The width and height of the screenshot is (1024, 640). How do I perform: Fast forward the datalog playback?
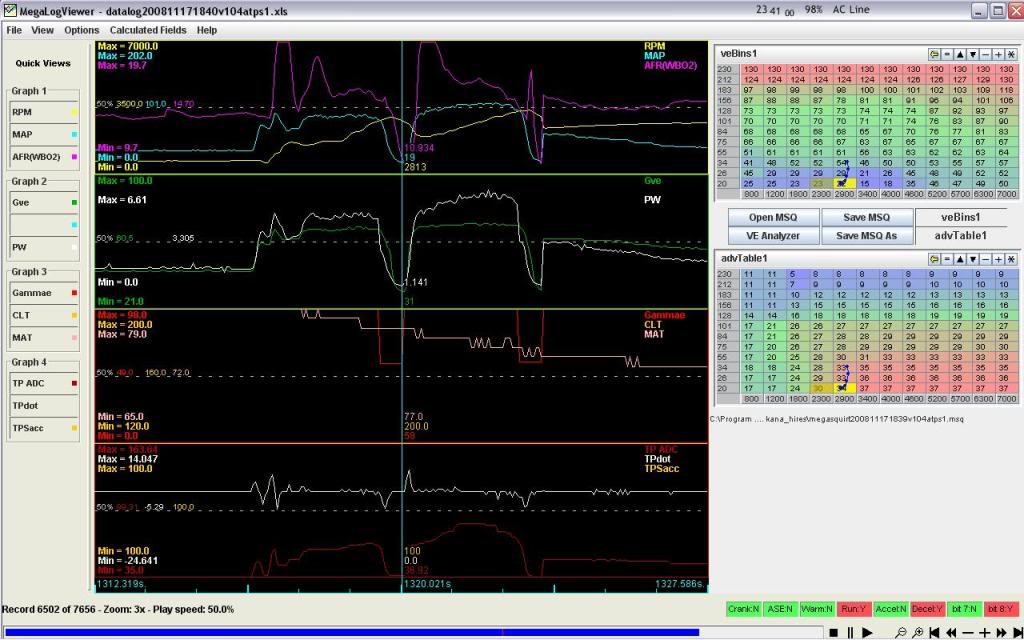pyautogui.click(x=1002, y=631)
